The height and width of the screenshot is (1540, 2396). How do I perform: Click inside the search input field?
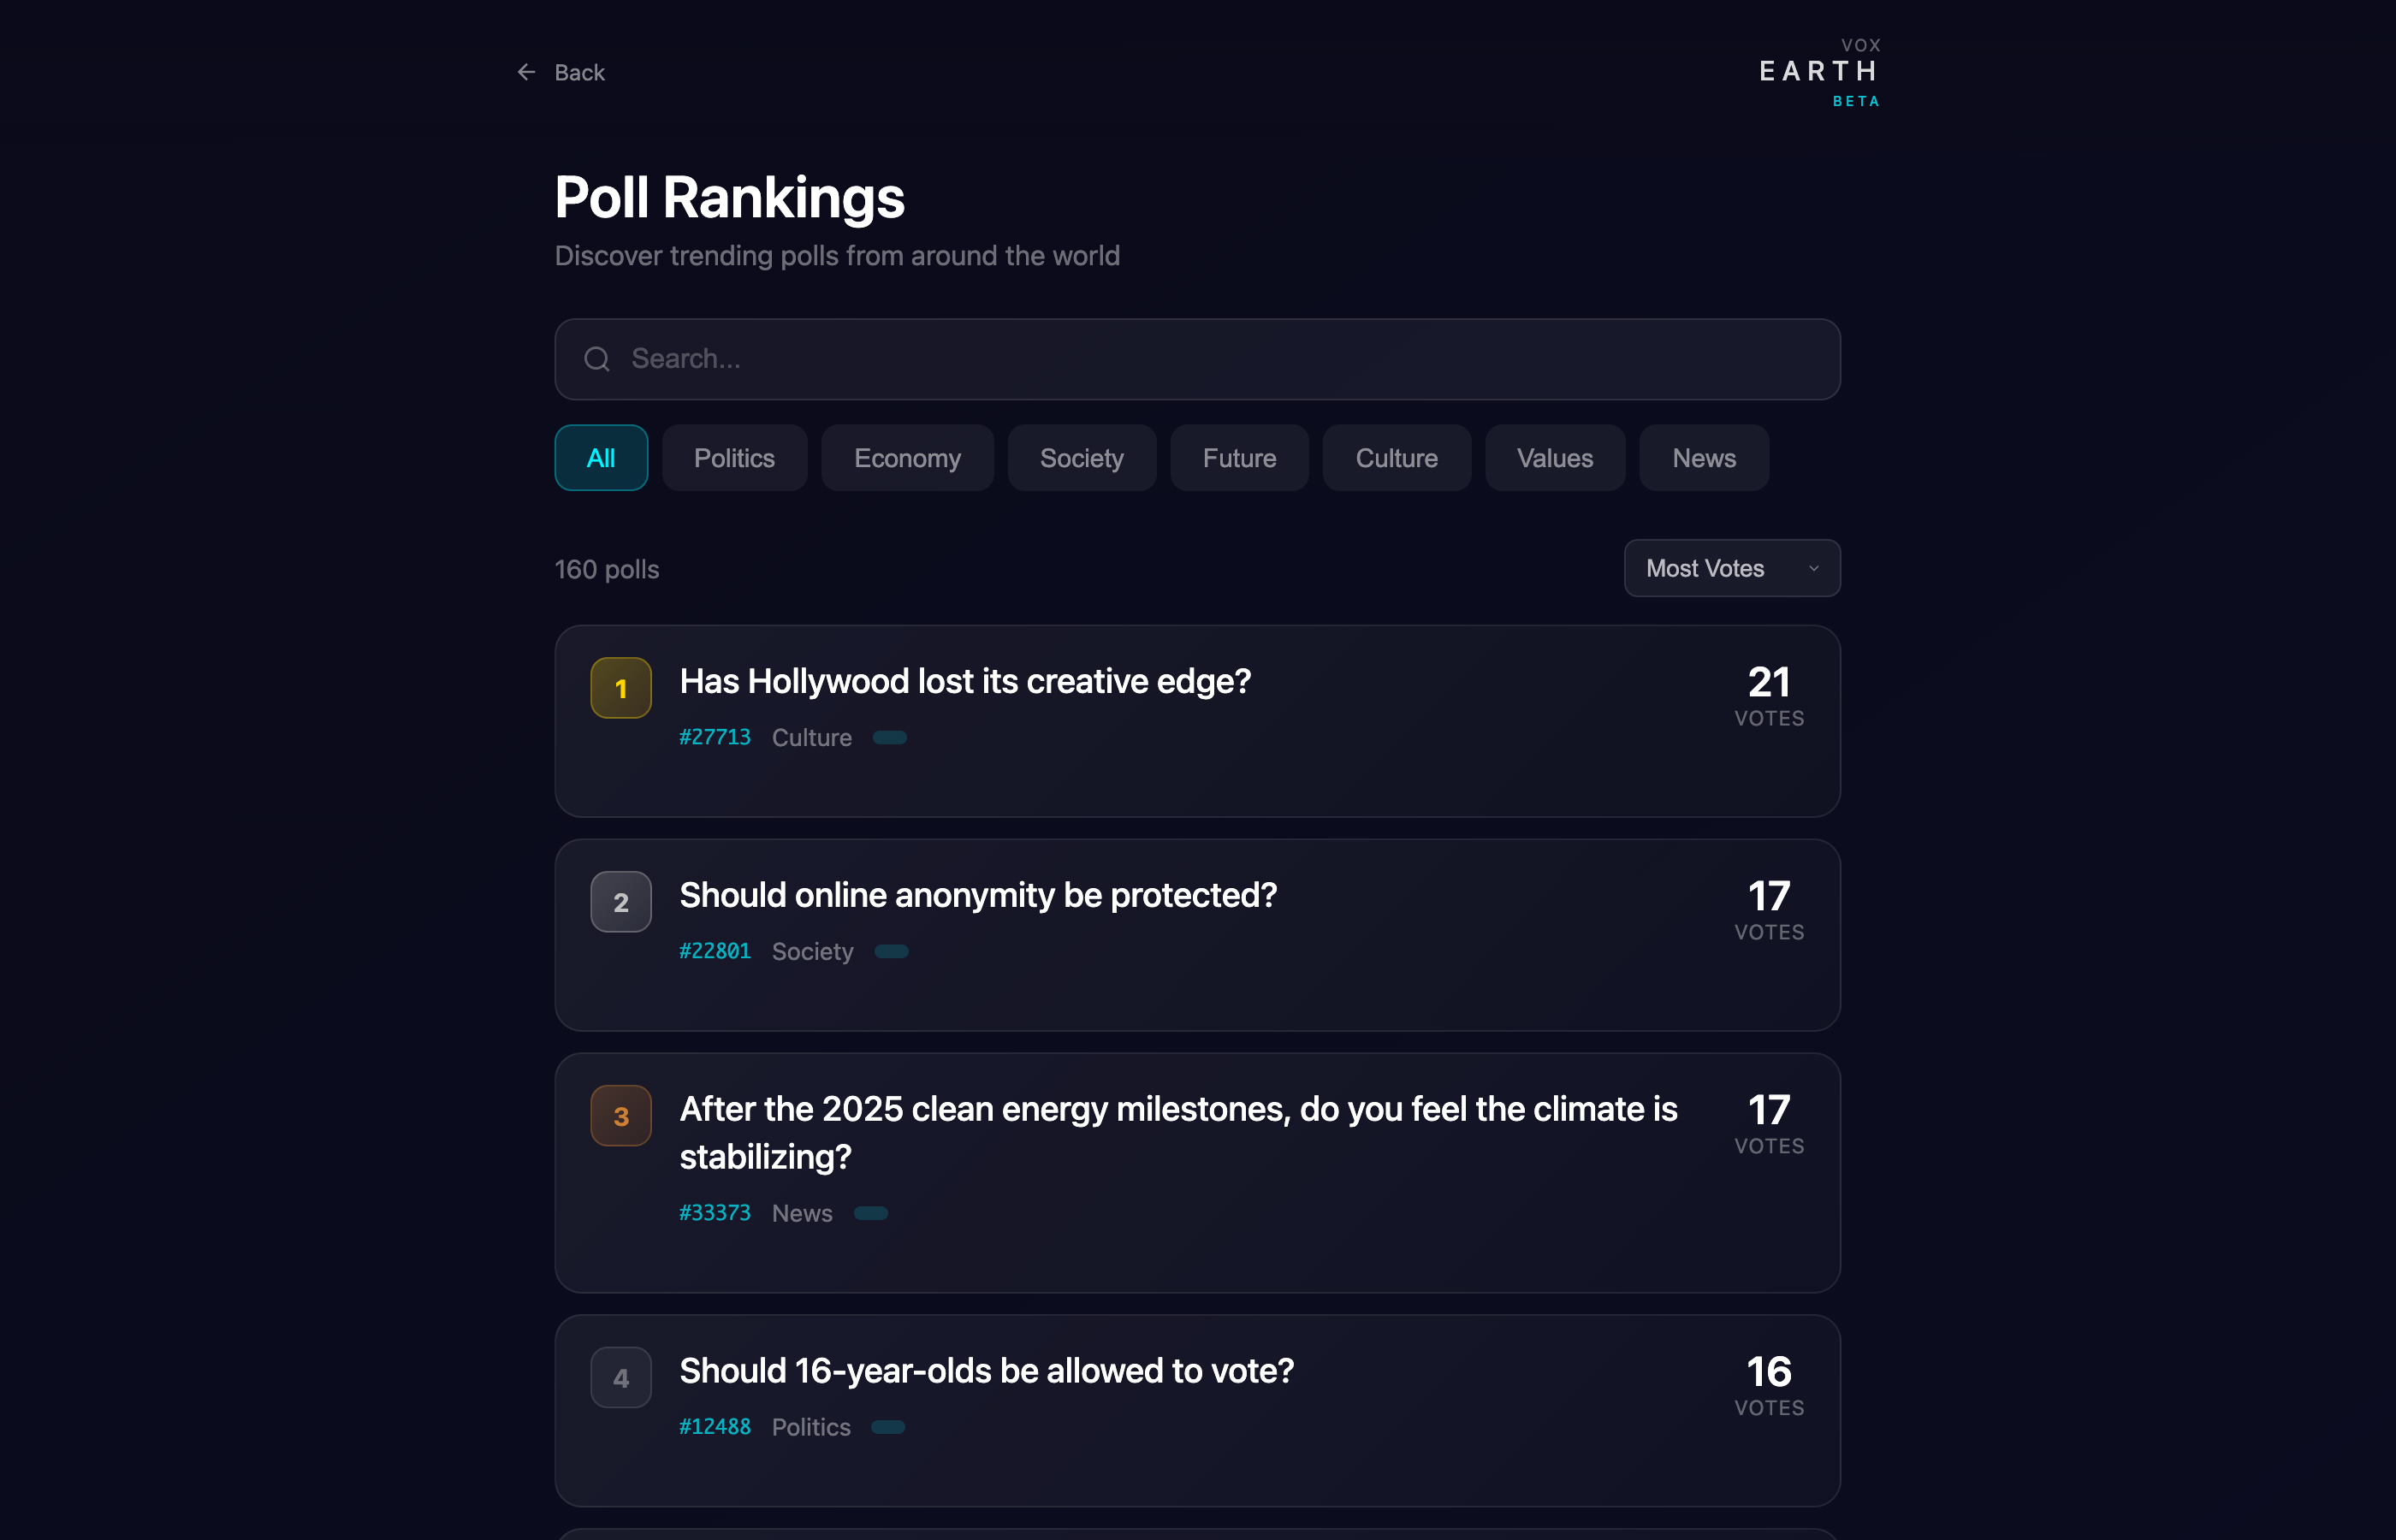click(1100, 359)
